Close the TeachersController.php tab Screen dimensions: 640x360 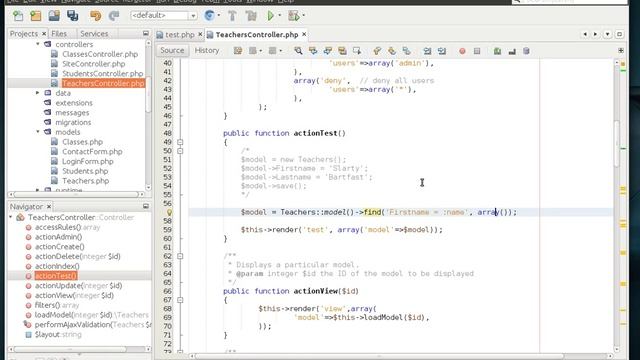(x=304, y=34)
